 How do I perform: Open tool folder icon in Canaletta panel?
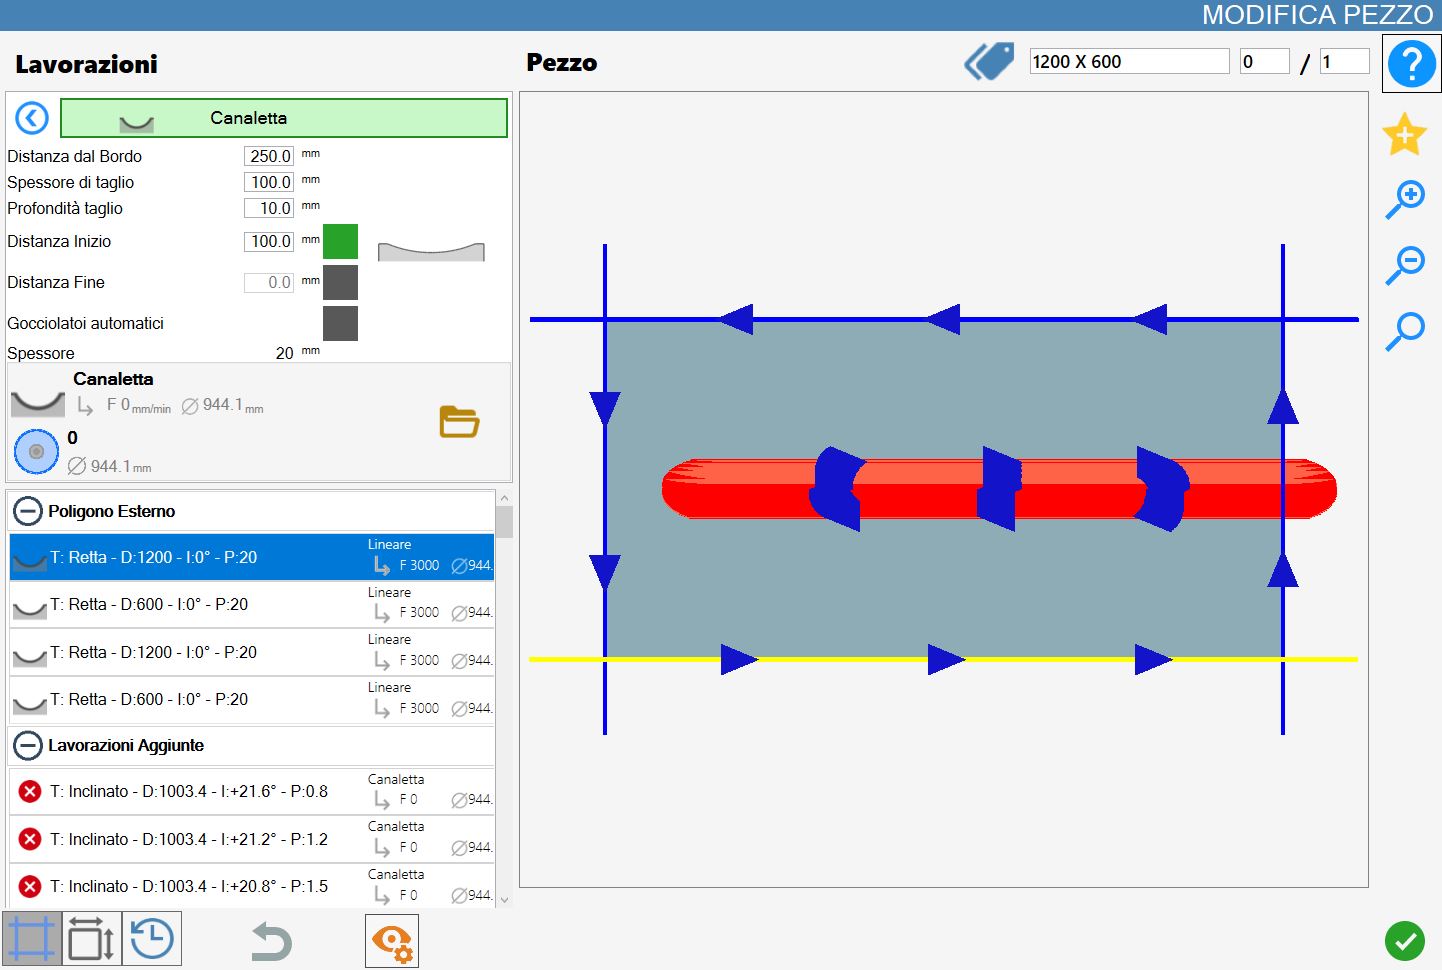(459, 422)
